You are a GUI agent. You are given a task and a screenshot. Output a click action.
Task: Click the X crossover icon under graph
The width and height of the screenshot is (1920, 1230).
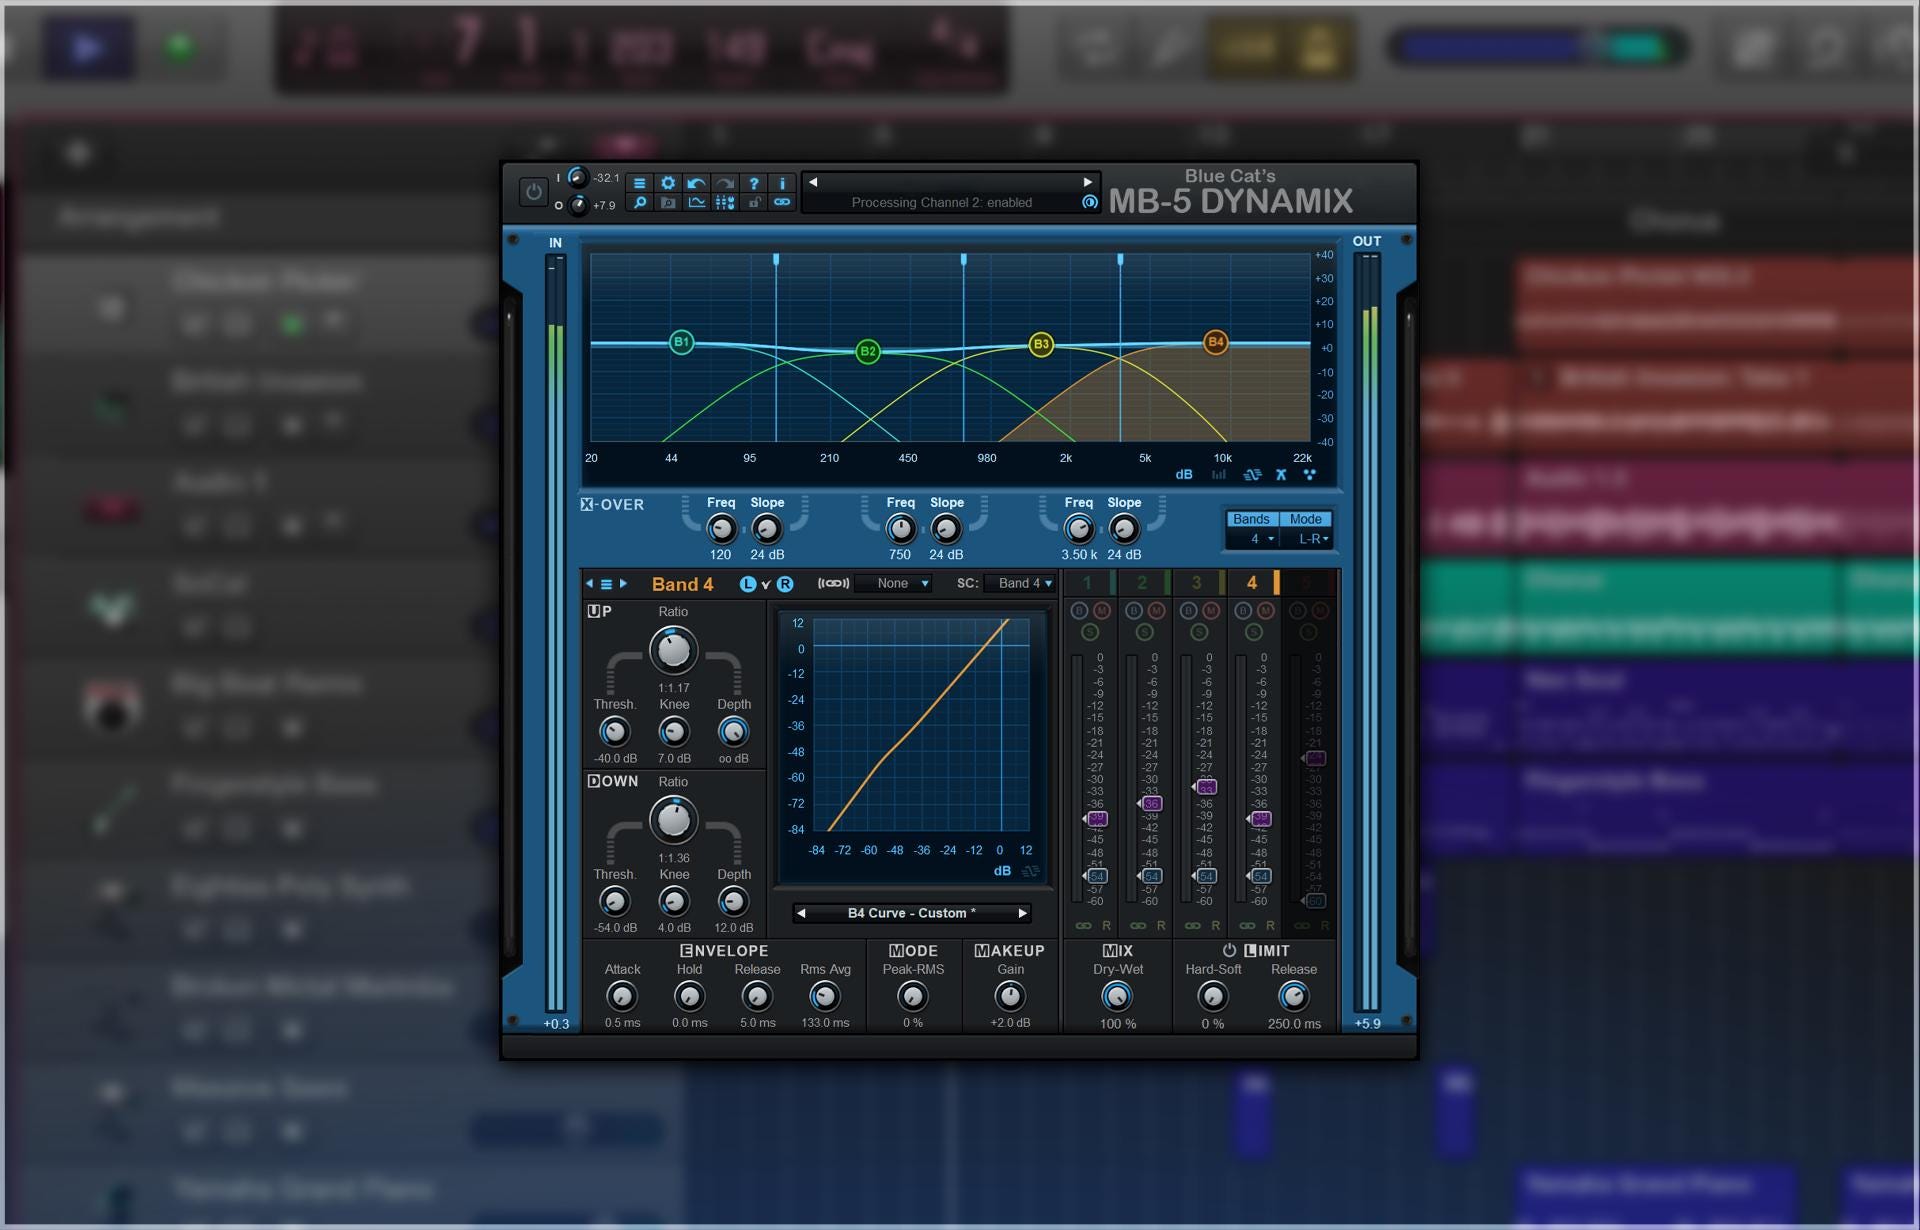coord(1281,475)
